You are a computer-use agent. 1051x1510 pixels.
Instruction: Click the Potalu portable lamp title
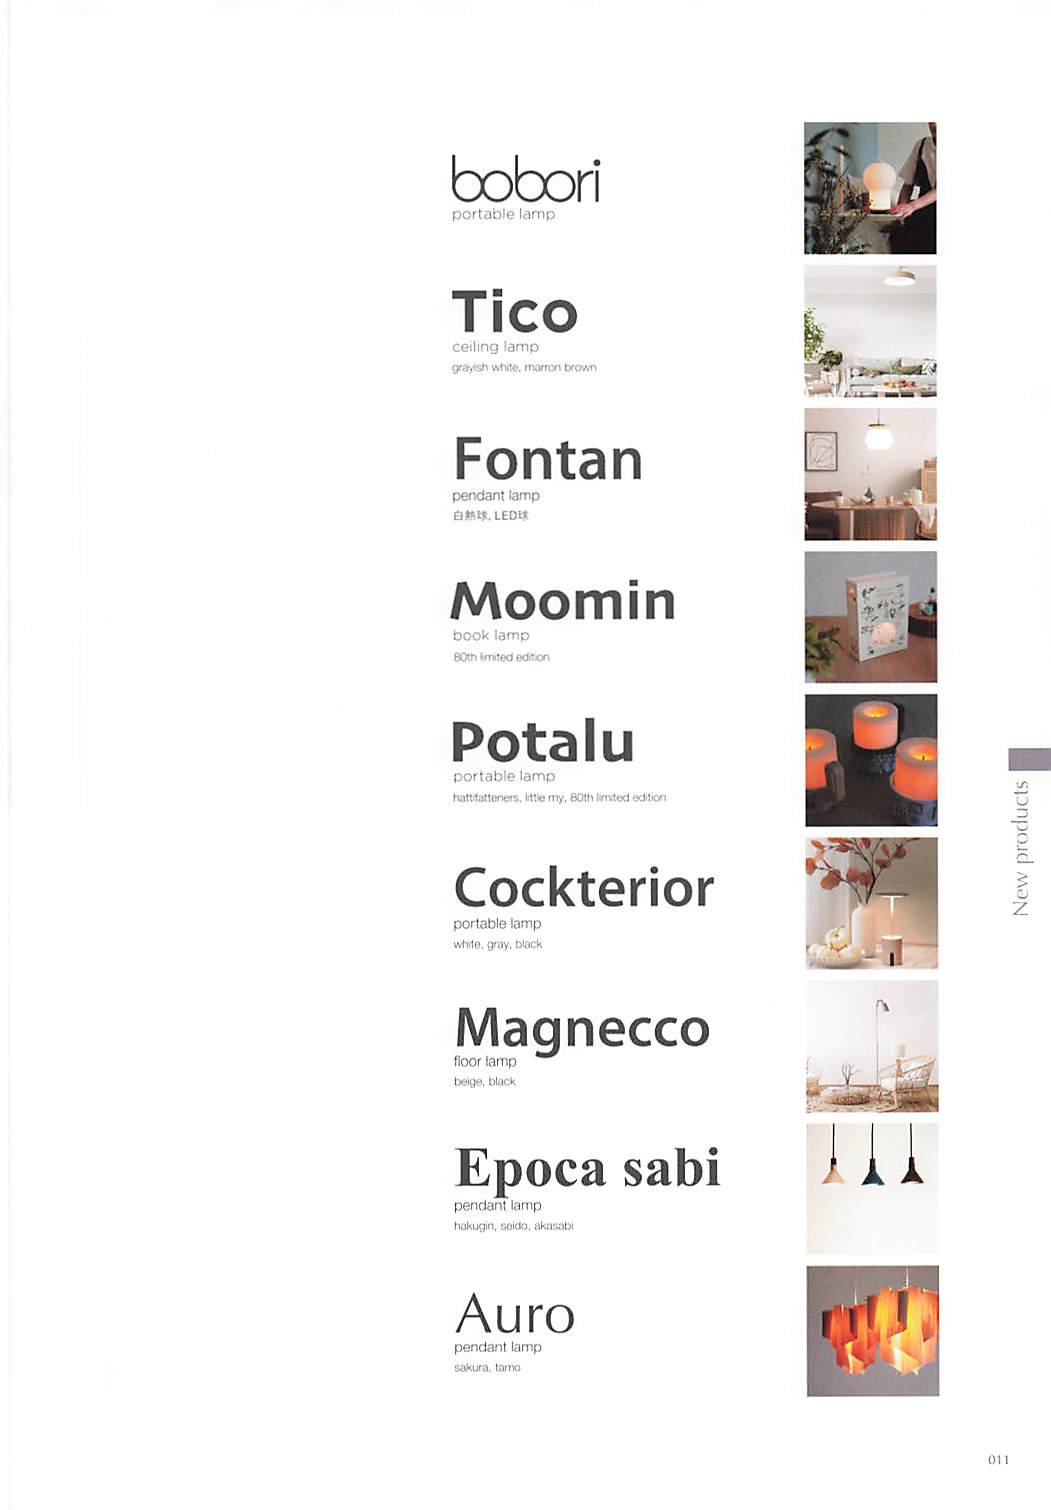click(543, 742)
